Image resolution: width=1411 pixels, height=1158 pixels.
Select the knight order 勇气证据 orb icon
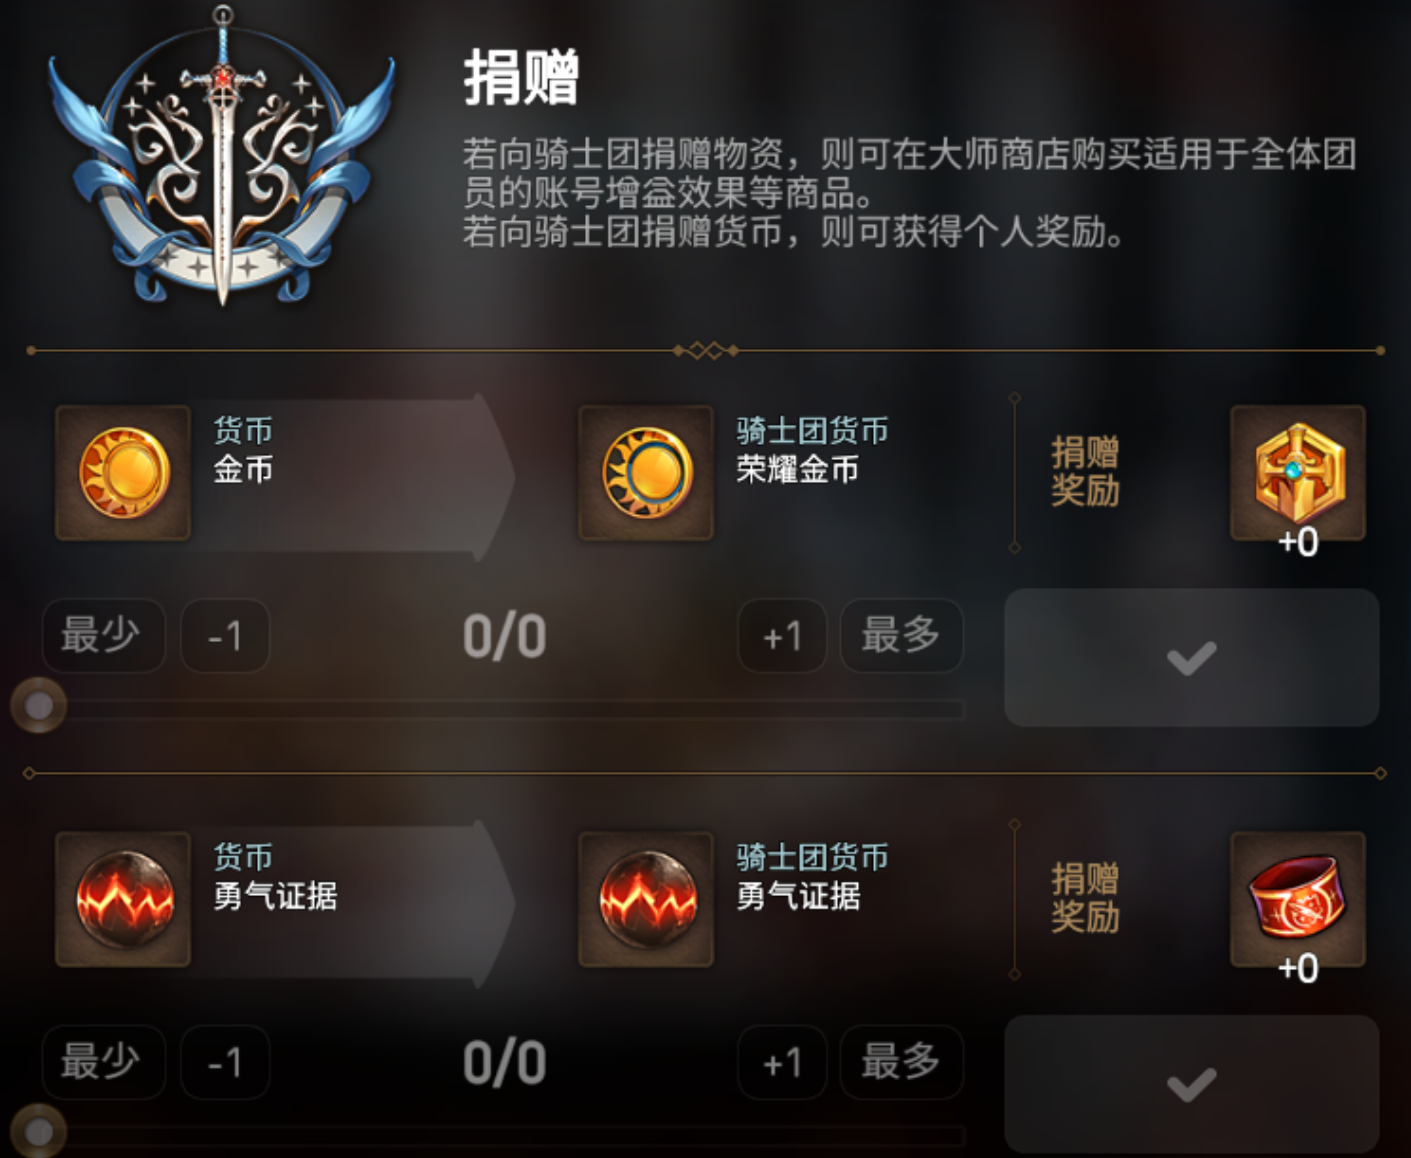tap(646, 899)
